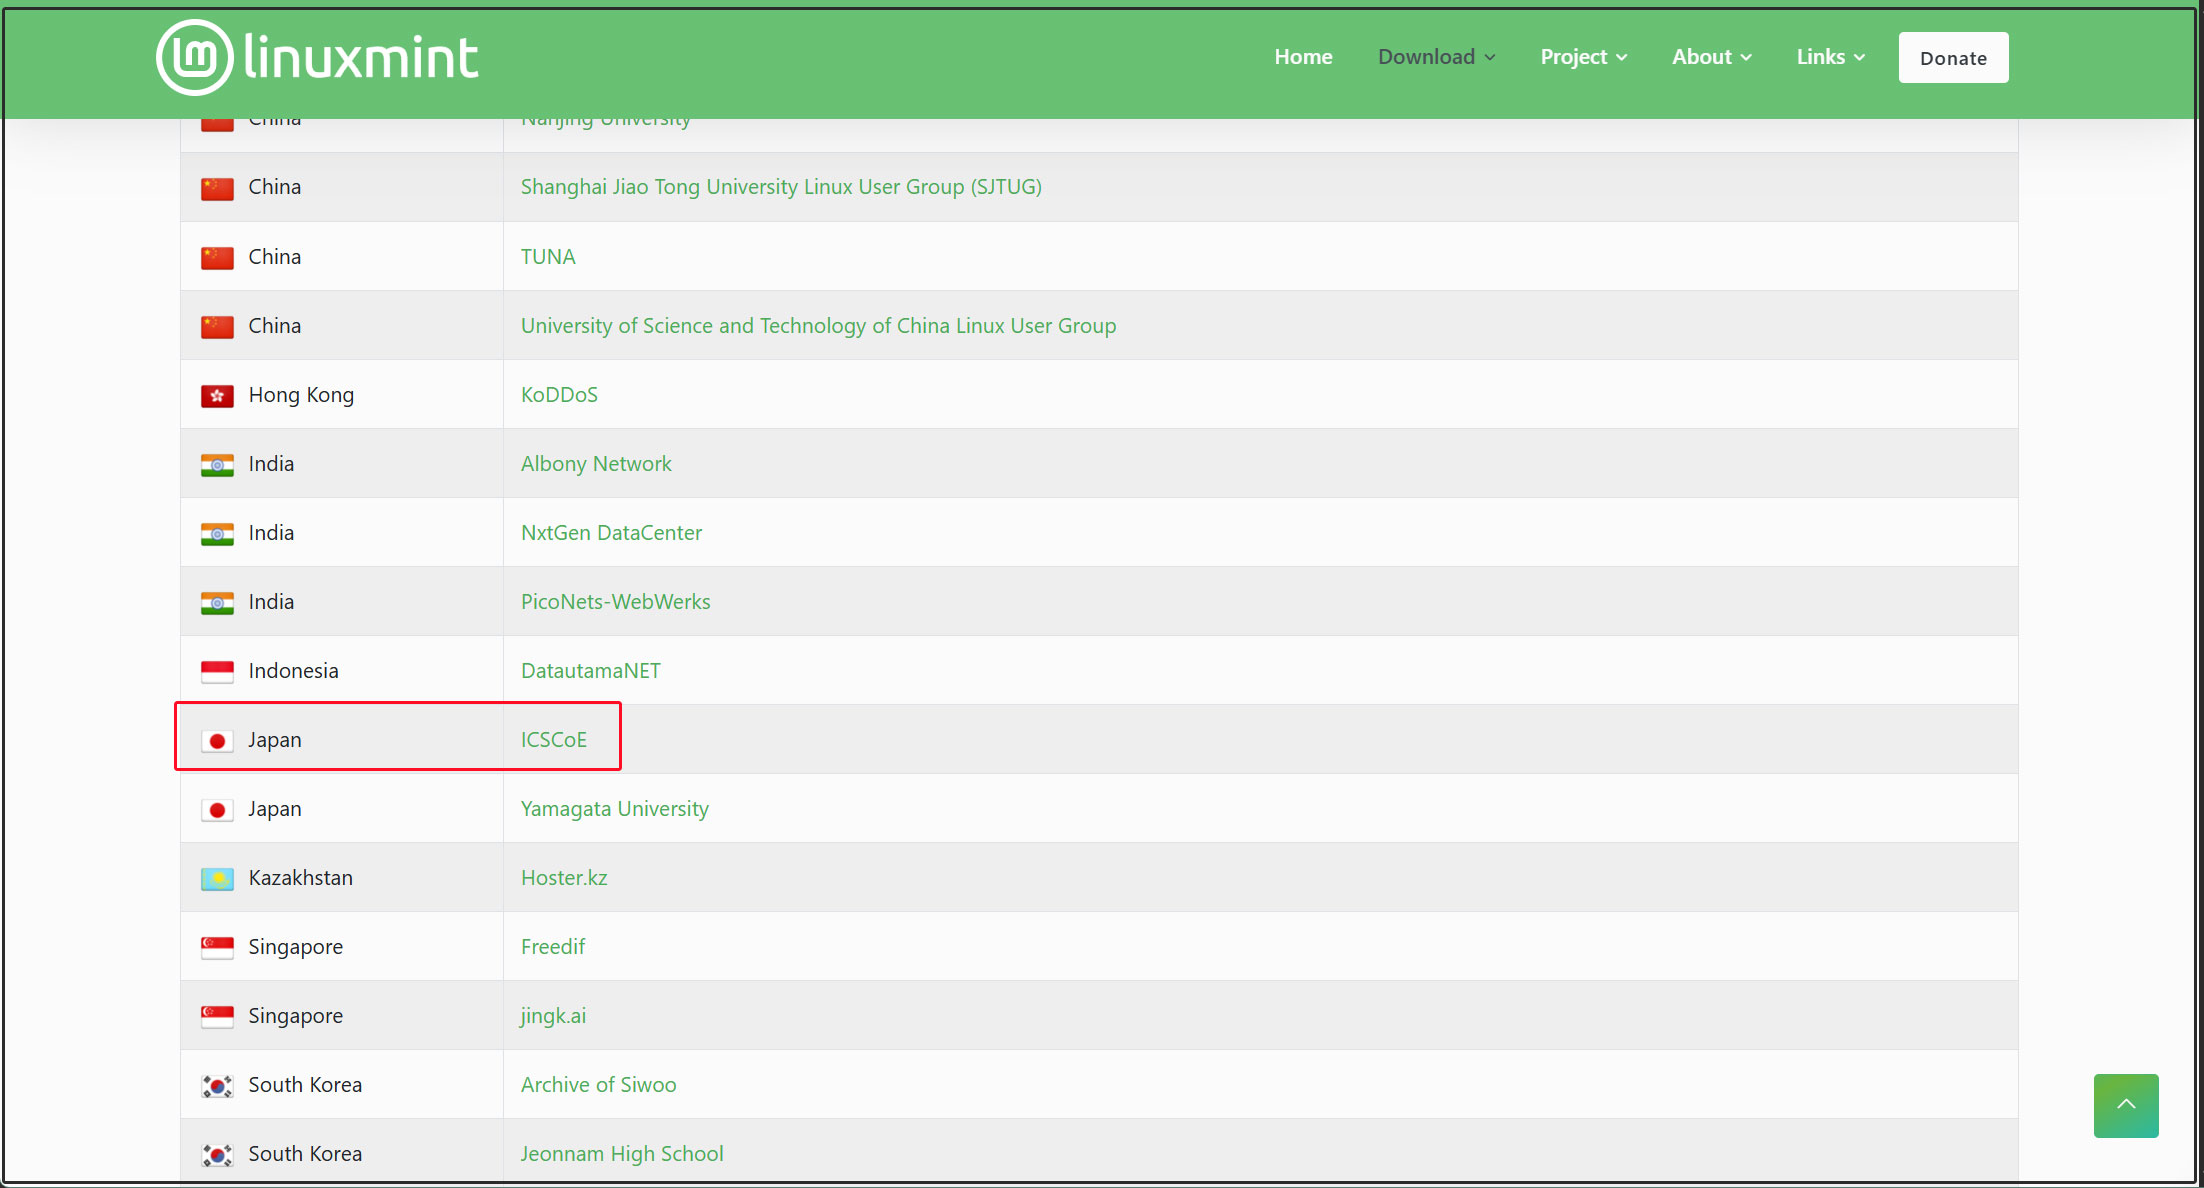Screen dimensions: 2204x1188
Task: Open the TUNA mirror link
Action: pyautogui.click(x=548, y=257)
